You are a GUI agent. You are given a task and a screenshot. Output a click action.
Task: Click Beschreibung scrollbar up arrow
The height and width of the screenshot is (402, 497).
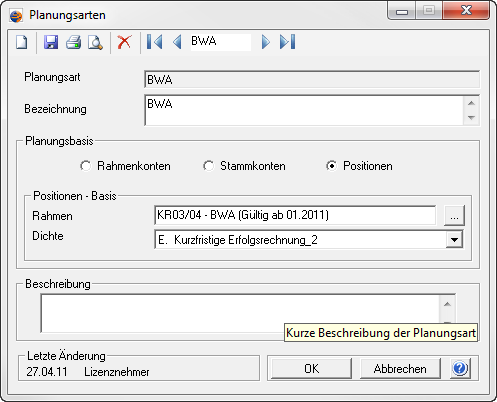click(x=447, y=304)
